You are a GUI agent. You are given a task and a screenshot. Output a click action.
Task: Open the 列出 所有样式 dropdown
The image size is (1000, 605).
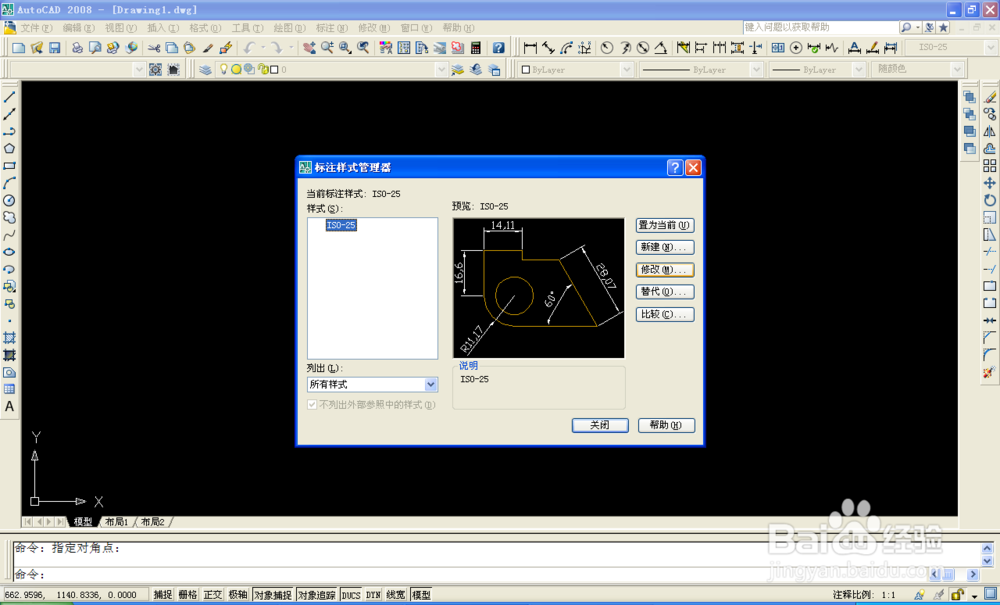point(431,384)
